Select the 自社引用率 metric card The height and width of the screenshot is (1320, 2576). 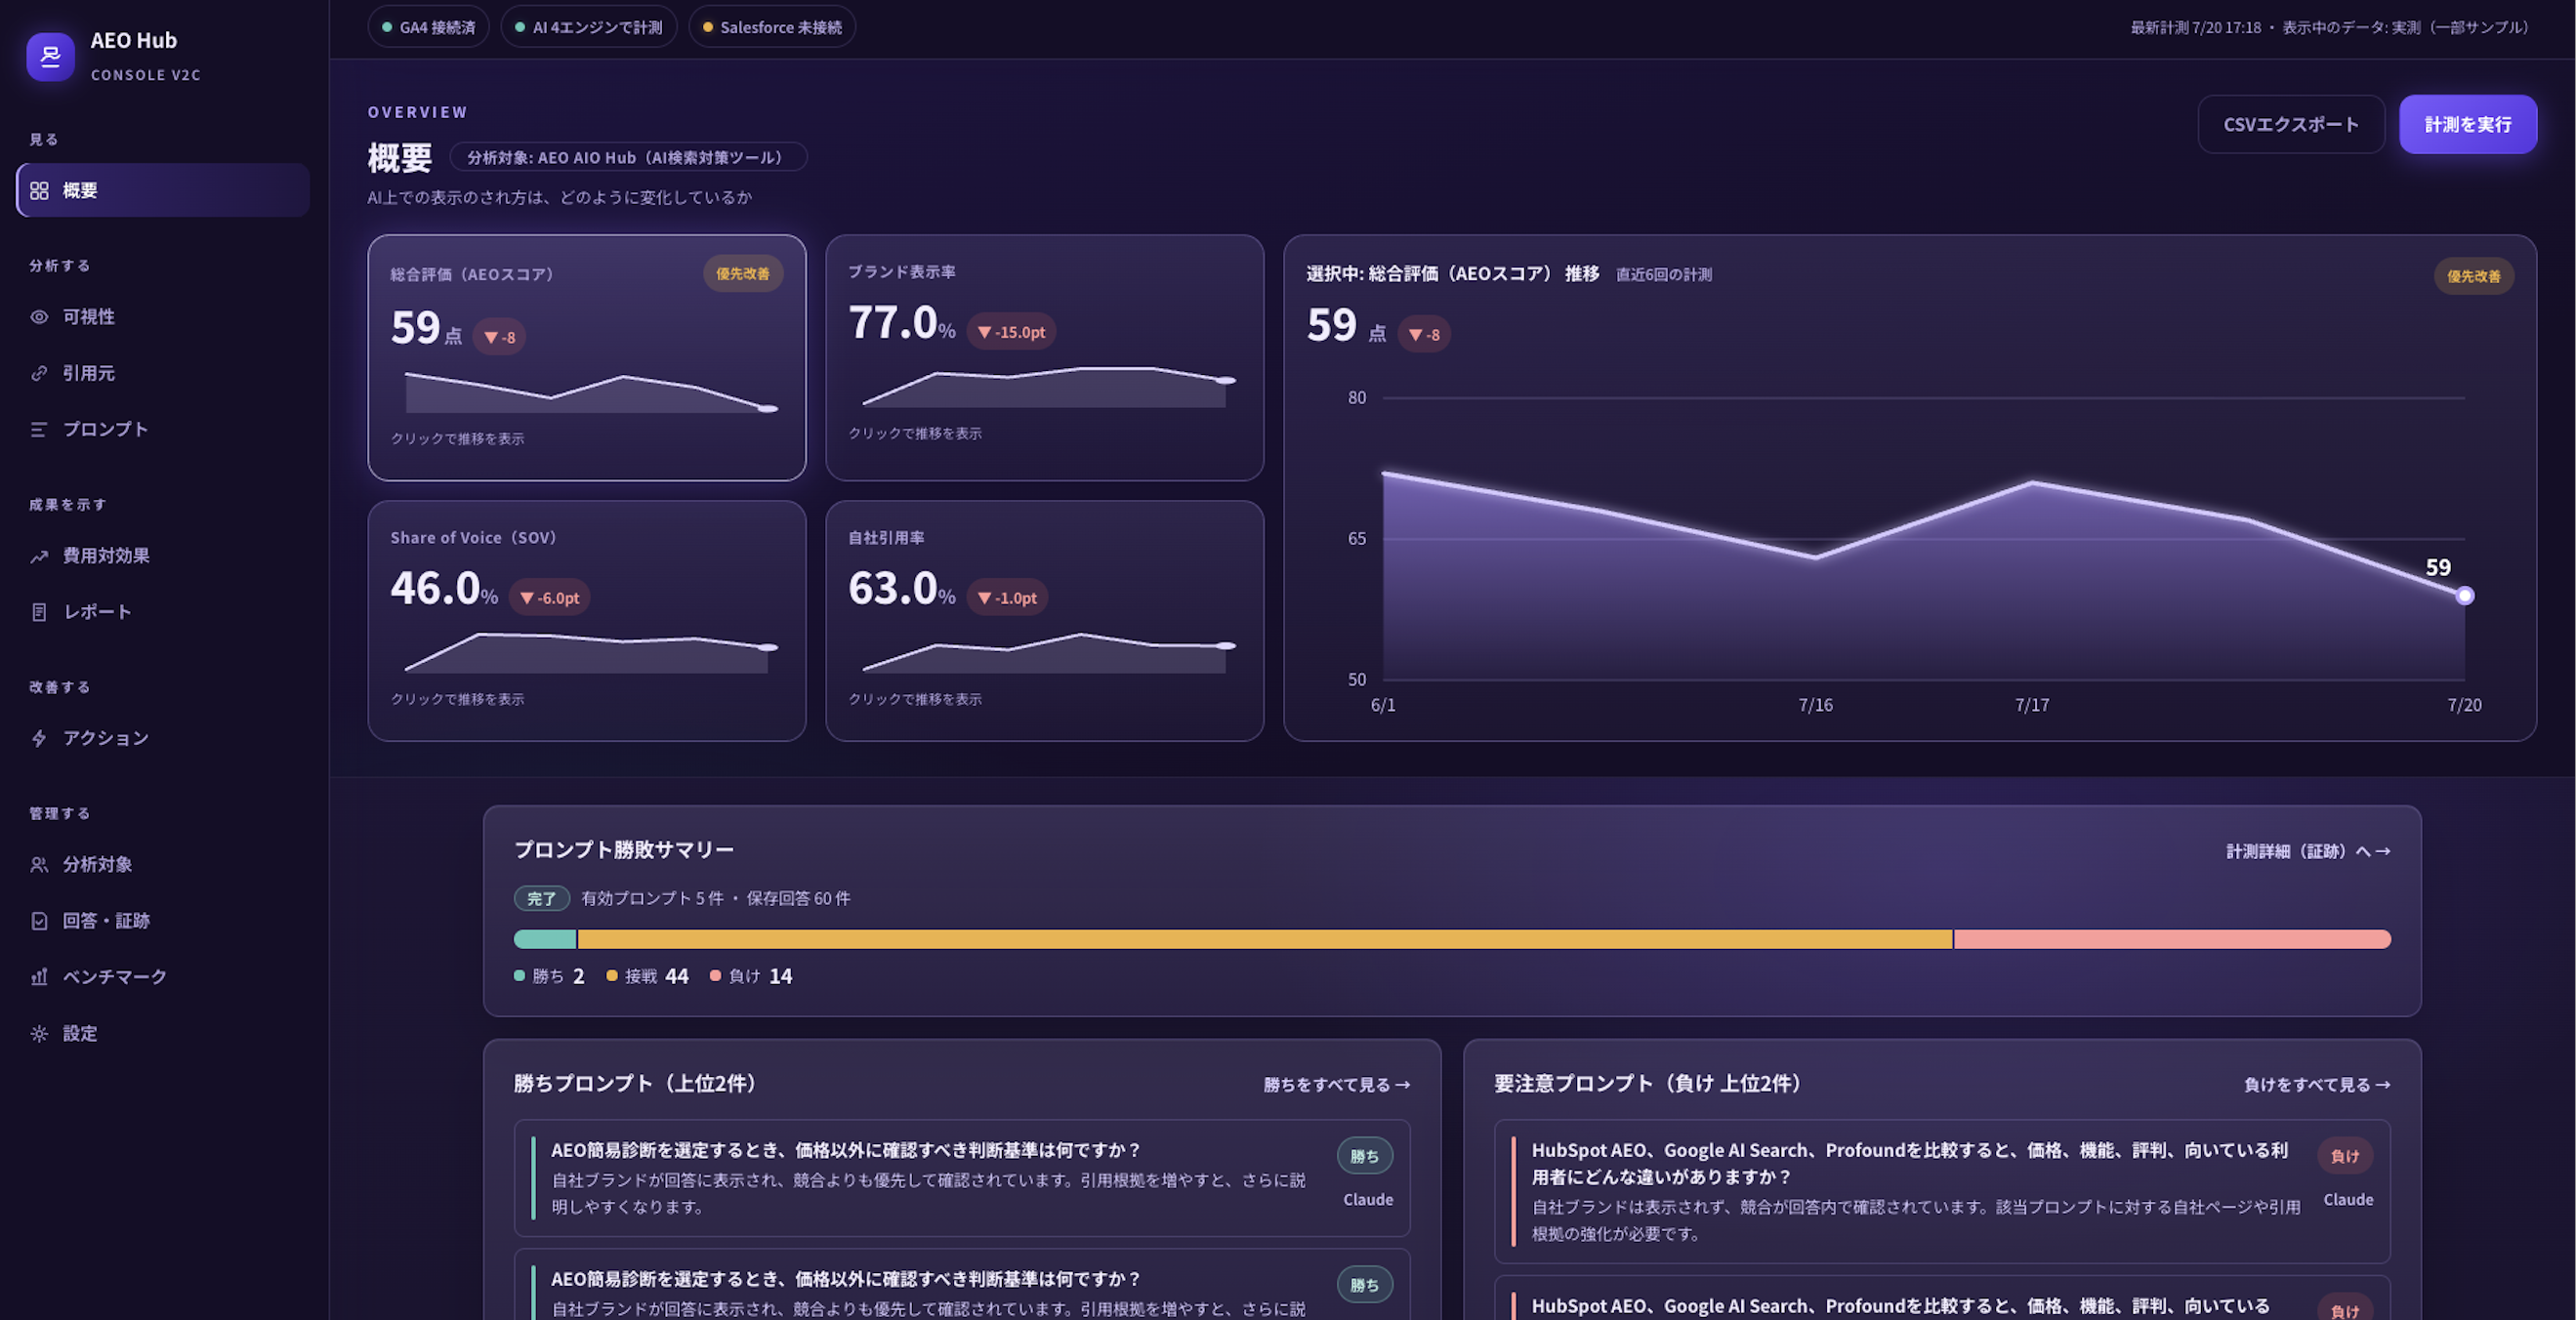1044,621
